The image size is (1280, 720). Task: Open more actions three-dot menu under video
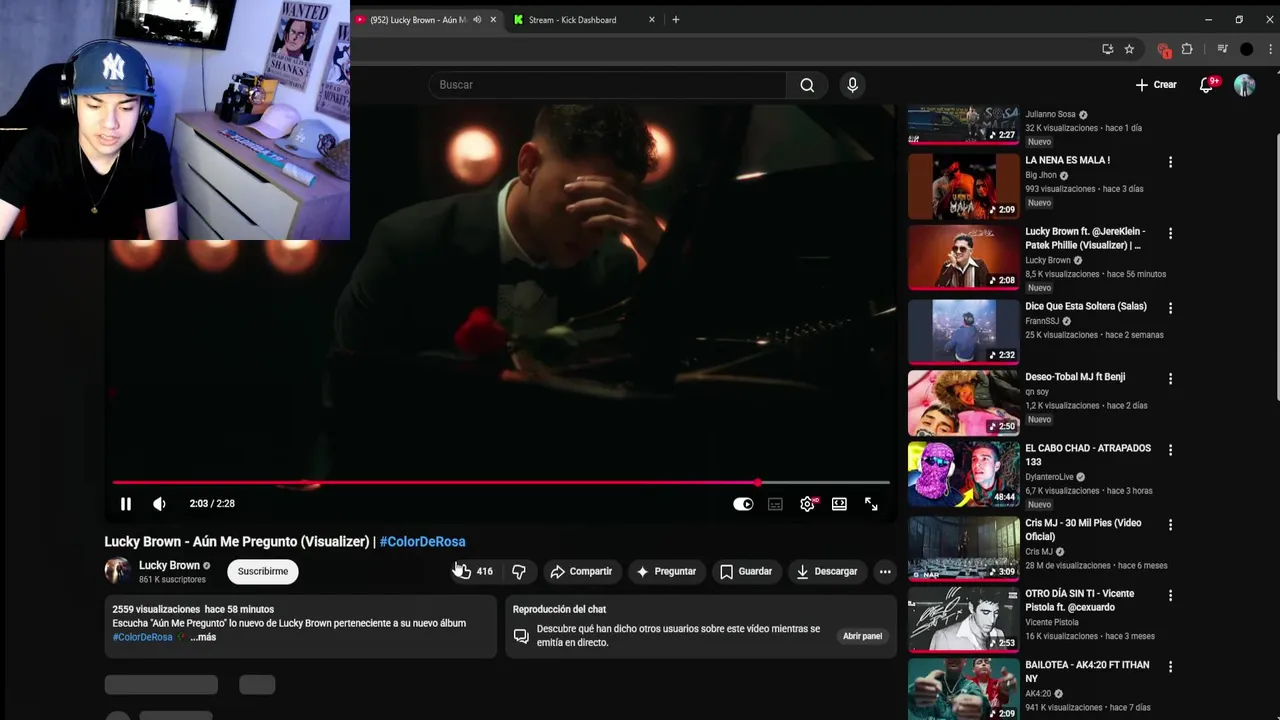[x=885, y=571]
